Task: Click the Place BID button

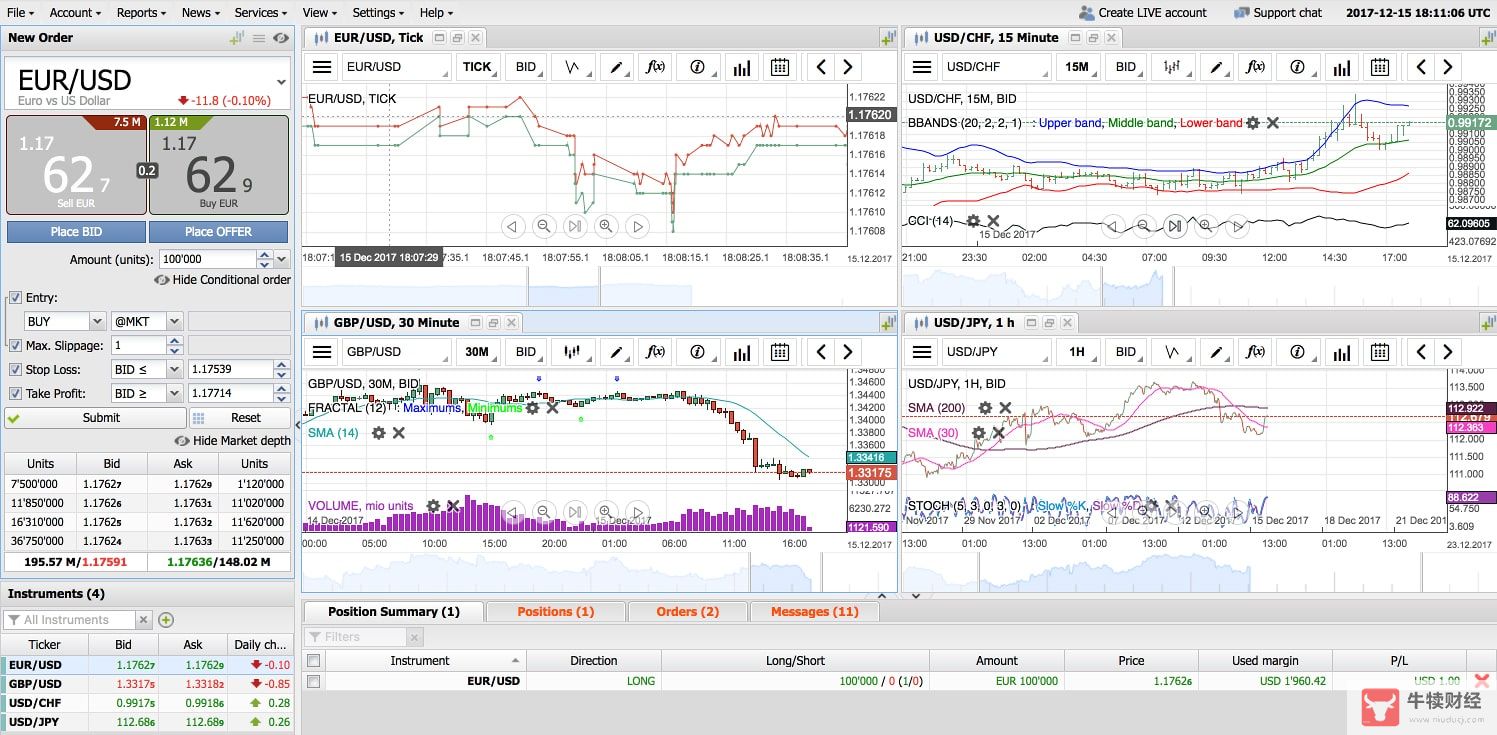Action: pos(76,232)
